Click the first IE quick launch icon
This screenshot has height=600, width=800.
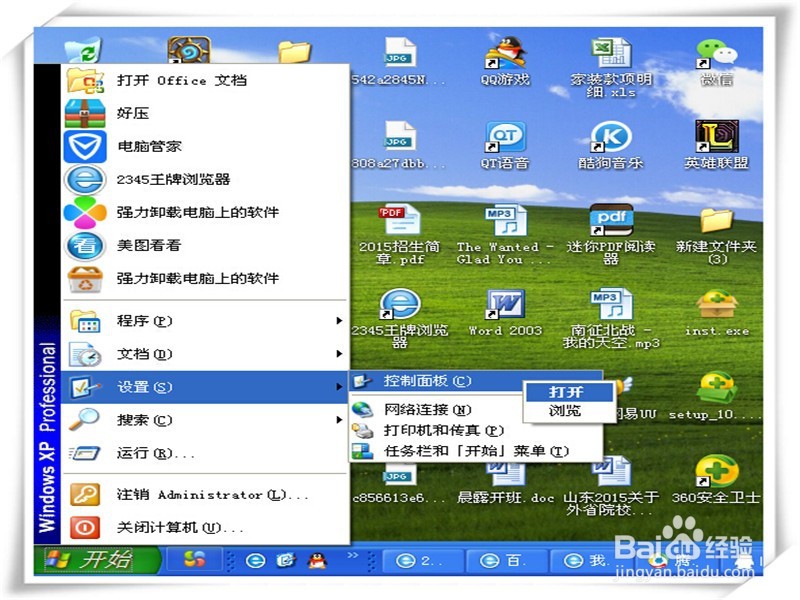(x=256, y=561)
